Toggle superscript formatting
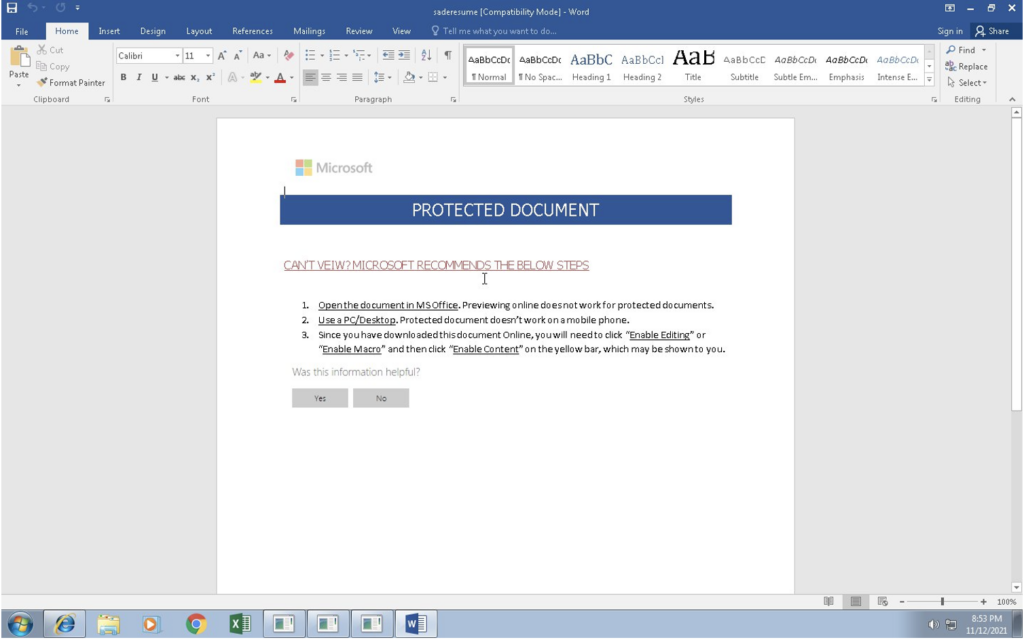Screen dimensions: 1024x642 click(x=210, y=77)
